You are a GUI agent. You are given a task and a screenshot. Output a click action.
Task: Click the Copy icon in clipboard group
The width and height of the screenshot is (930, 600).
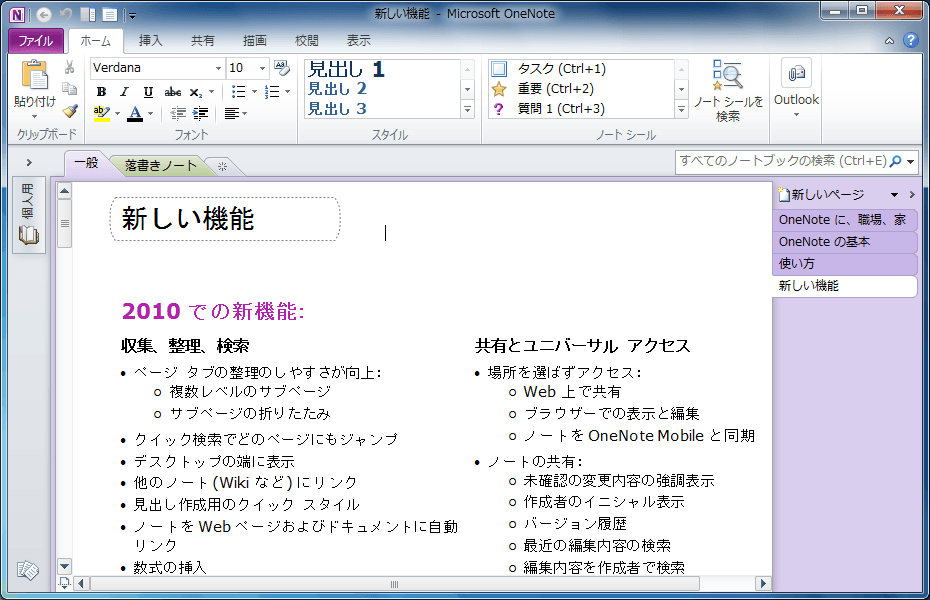point(69,89)
